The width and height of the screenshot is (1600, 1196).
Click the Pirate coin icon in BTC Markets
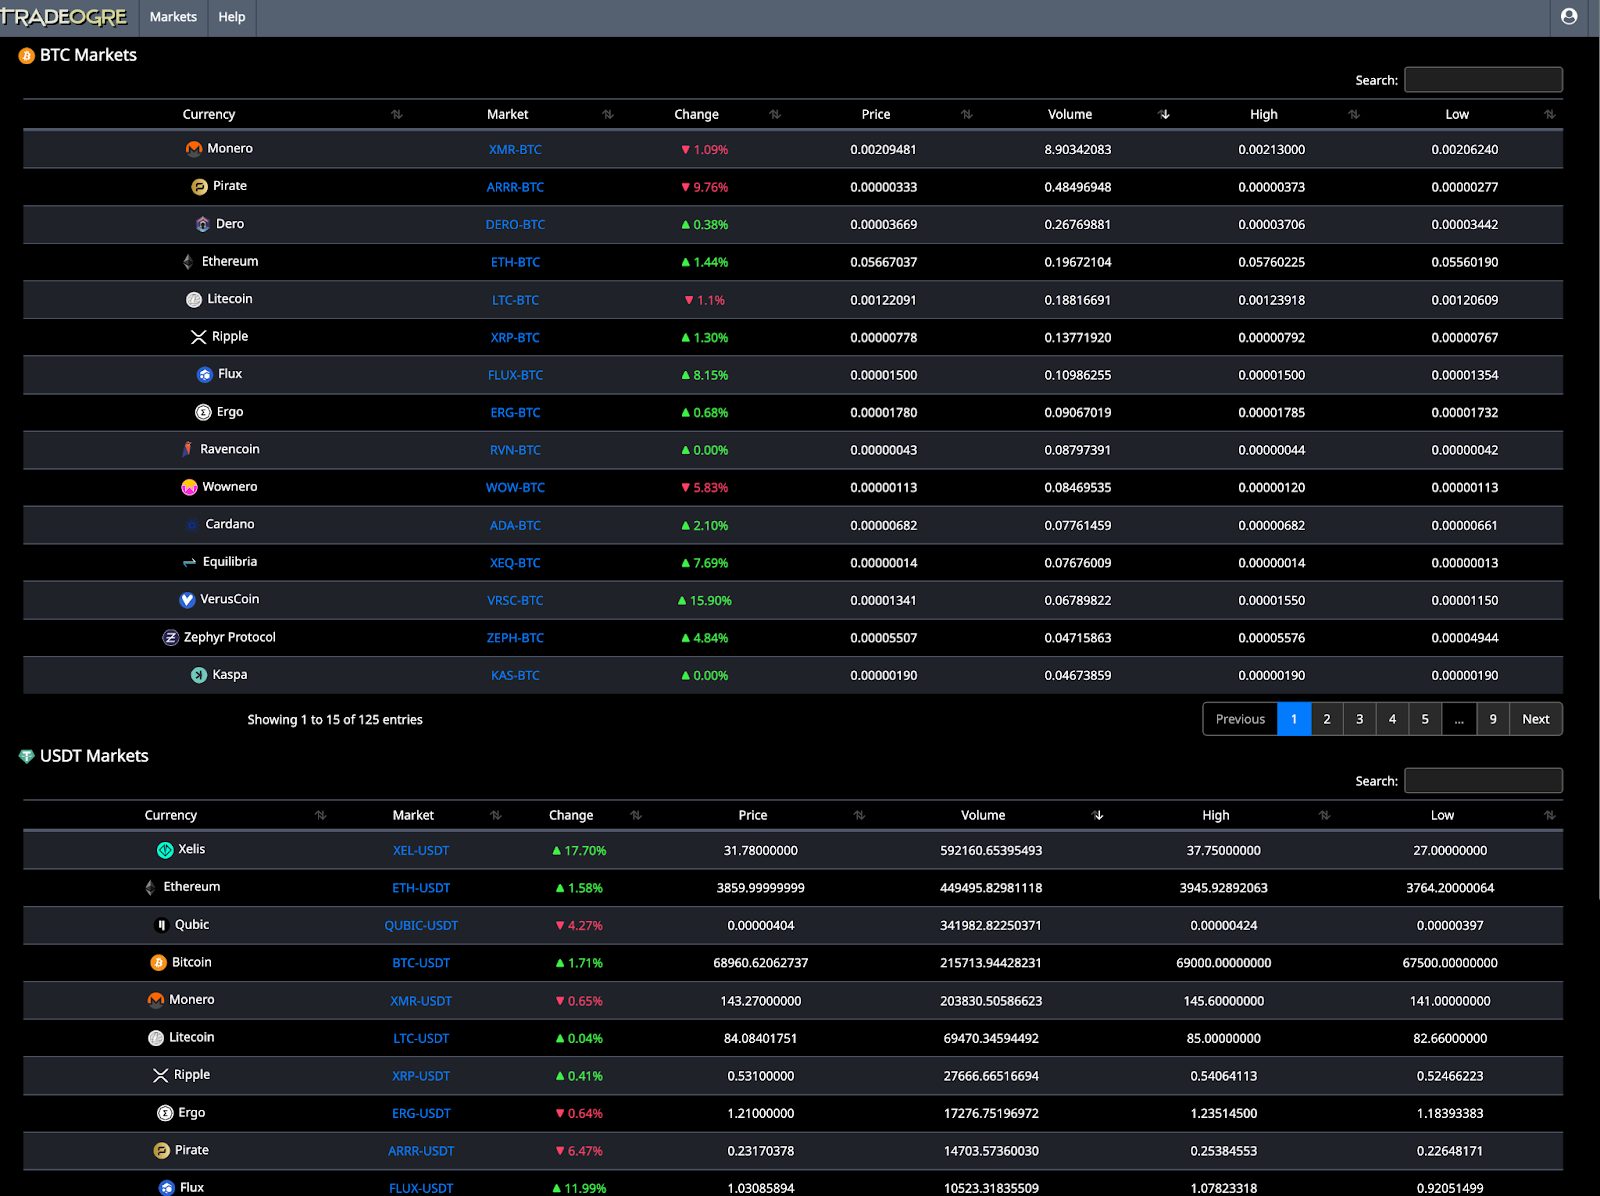coord(199,187)
